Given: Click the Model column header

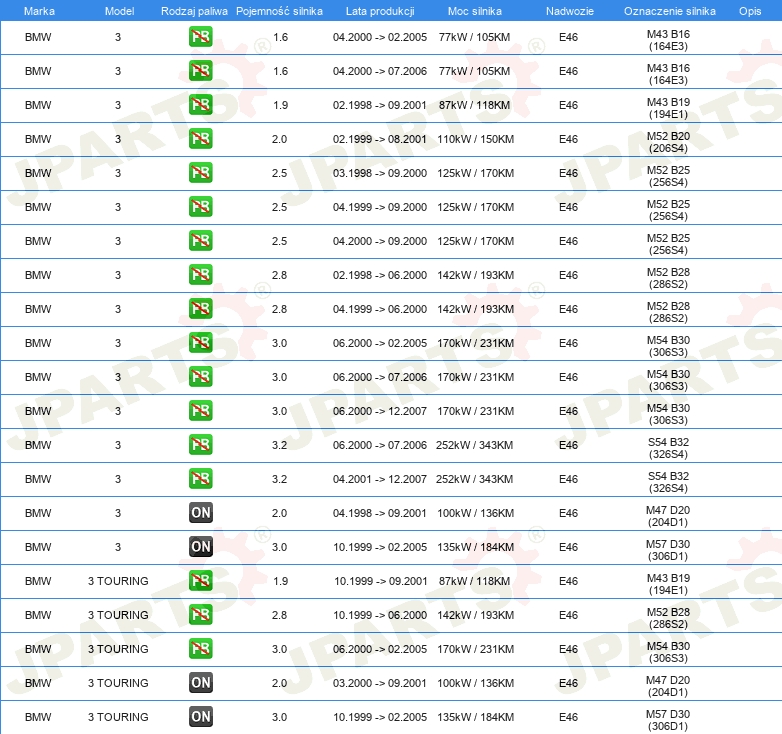Looking at the screenshot, I should pos(119,11).
